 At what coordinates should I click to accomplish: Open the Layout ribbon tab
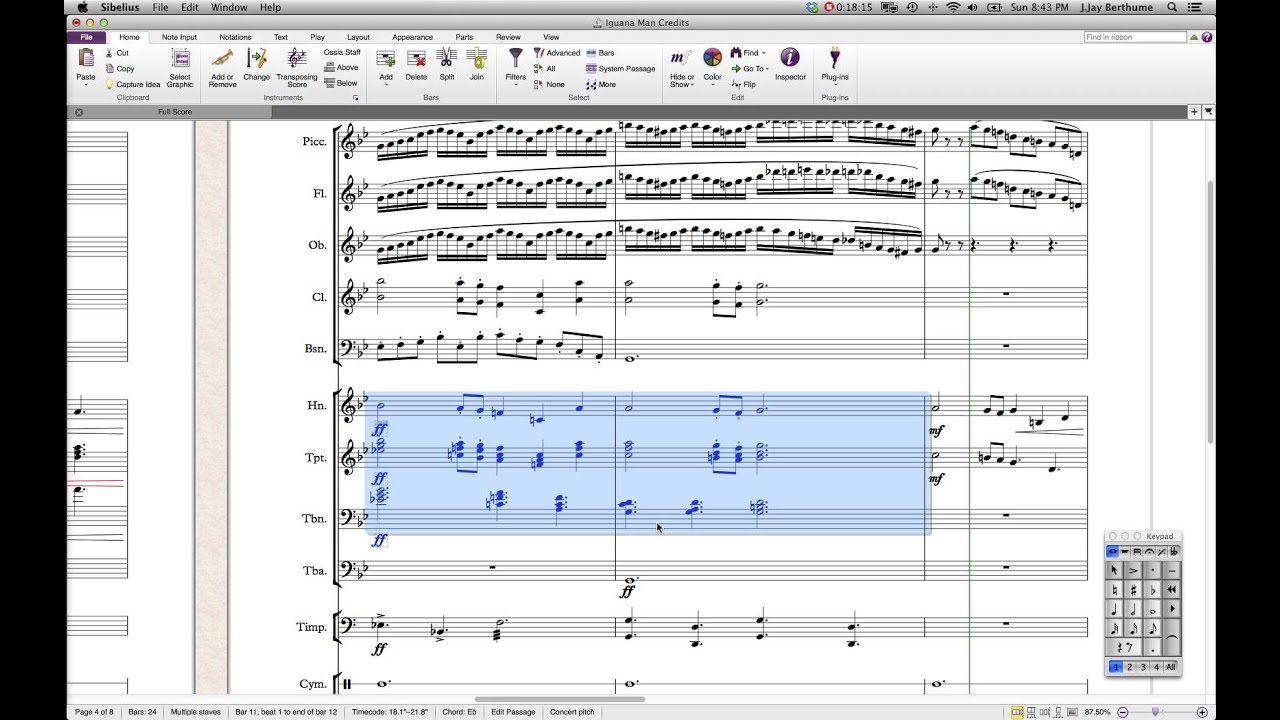click(357, 37)
